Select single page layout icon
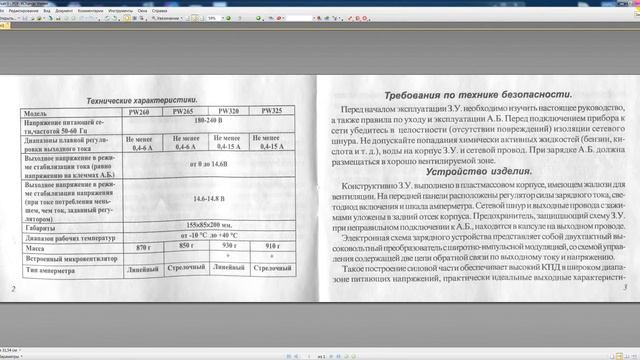This screenshot has height=360, width=640. 612,356
